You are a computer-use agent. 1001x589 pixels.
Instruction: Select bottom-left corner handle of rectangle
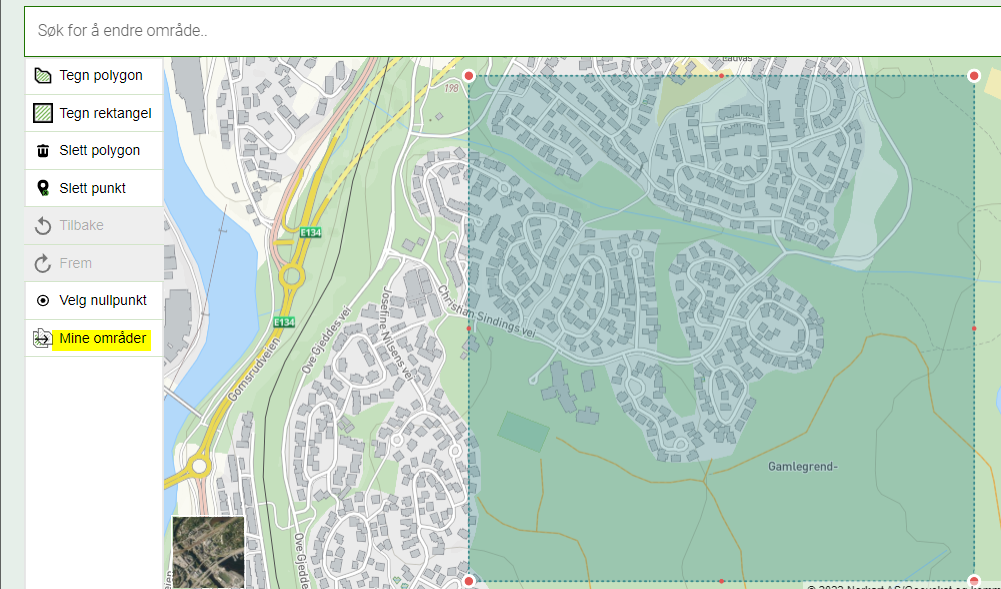[x=469, y=581]
